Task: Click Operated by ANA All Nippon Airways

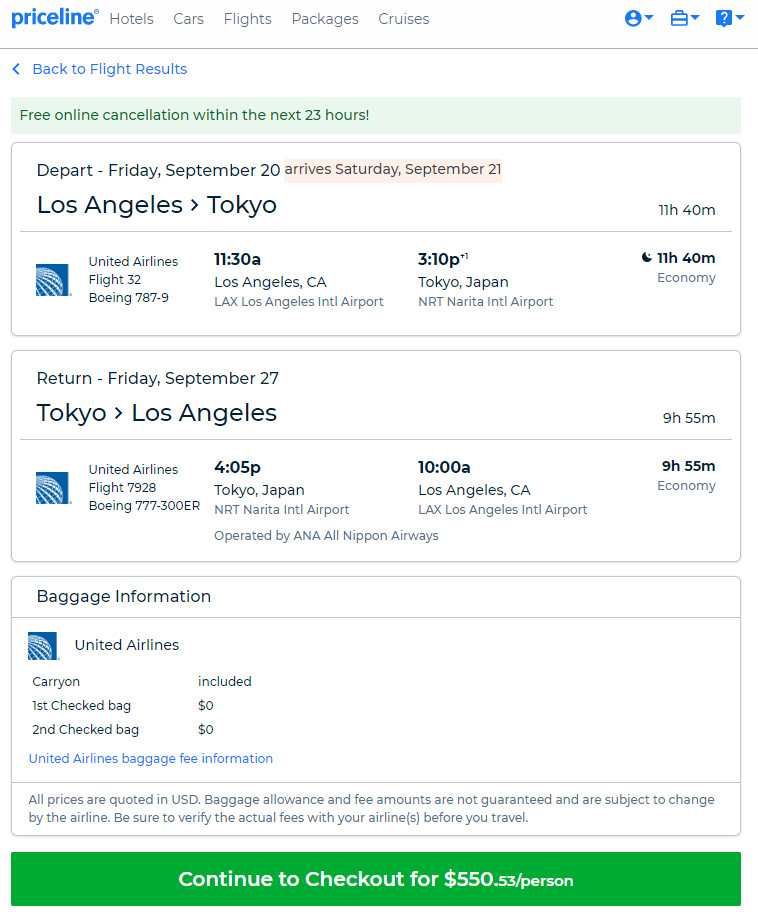Action: [326, 536]
